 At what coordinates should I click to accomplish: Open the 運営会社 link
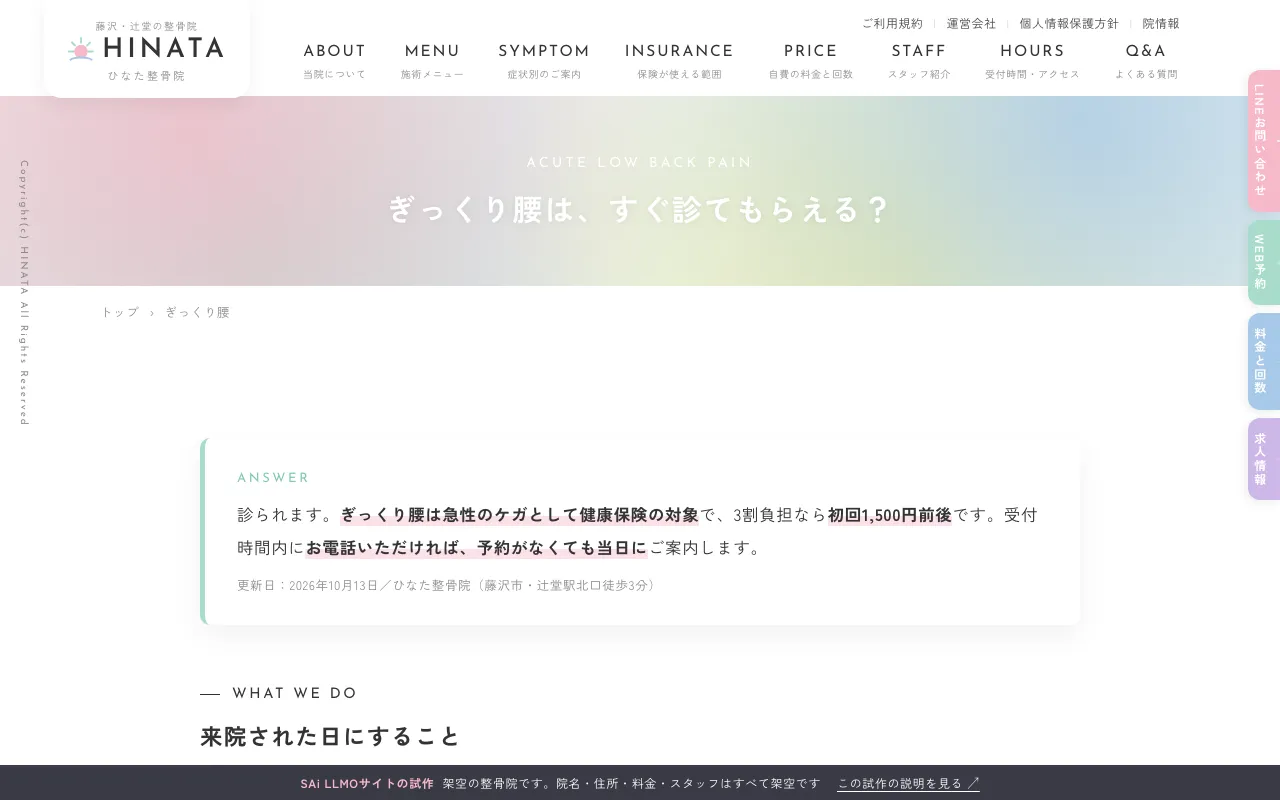point(971,23)
